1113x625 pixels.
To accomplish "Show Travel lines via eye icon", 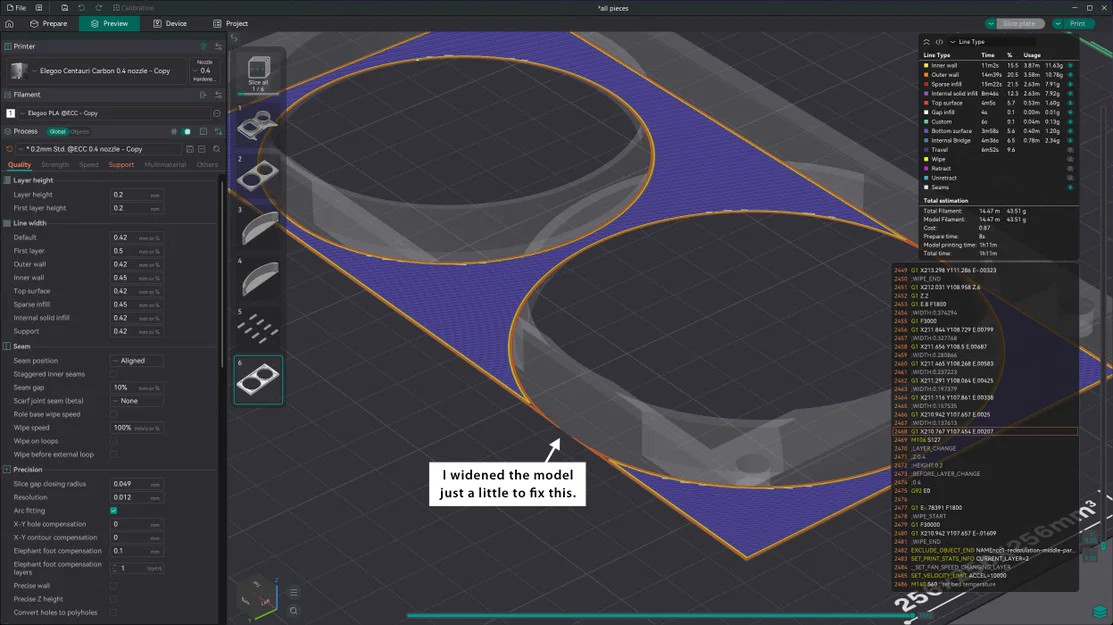I will pos(1070,150).
